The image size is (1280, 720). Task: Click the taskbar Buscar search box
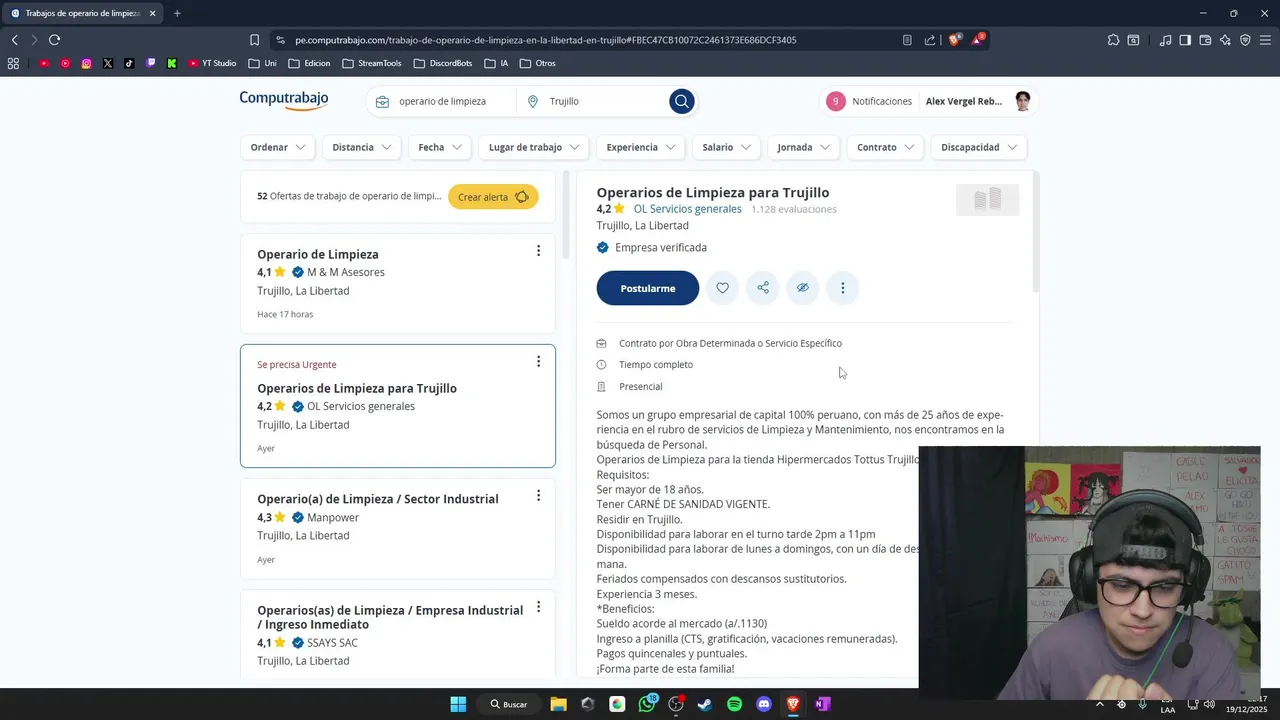click(508, 704)
